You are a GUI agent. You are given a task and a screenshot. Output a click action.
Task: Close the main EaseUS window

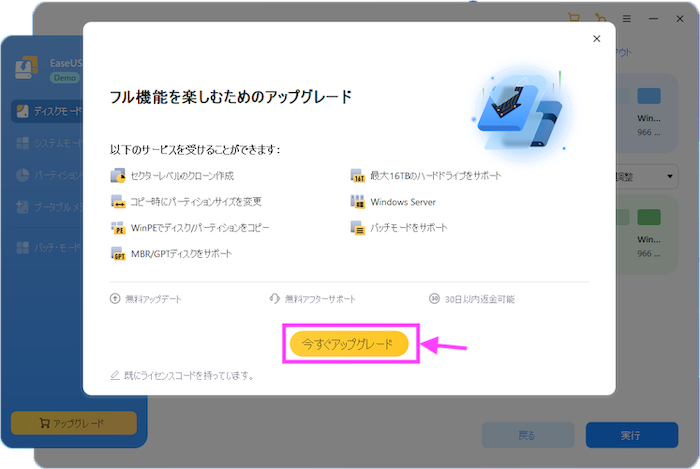[679, 19]
